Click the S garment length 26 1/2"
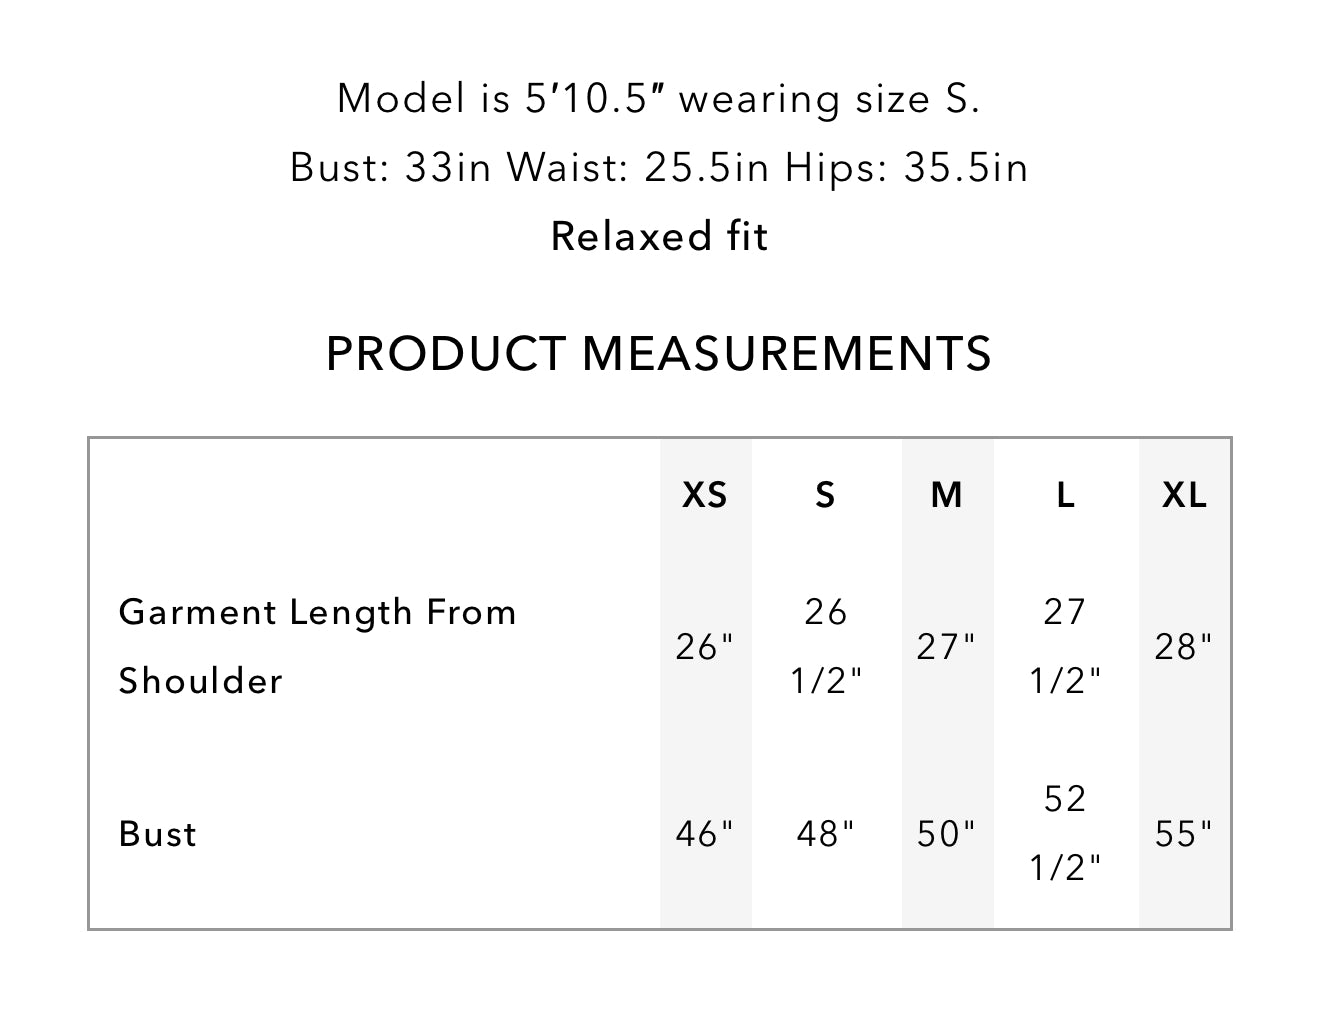Screen dimensions: 1320x1012 (x=826, y=646)
